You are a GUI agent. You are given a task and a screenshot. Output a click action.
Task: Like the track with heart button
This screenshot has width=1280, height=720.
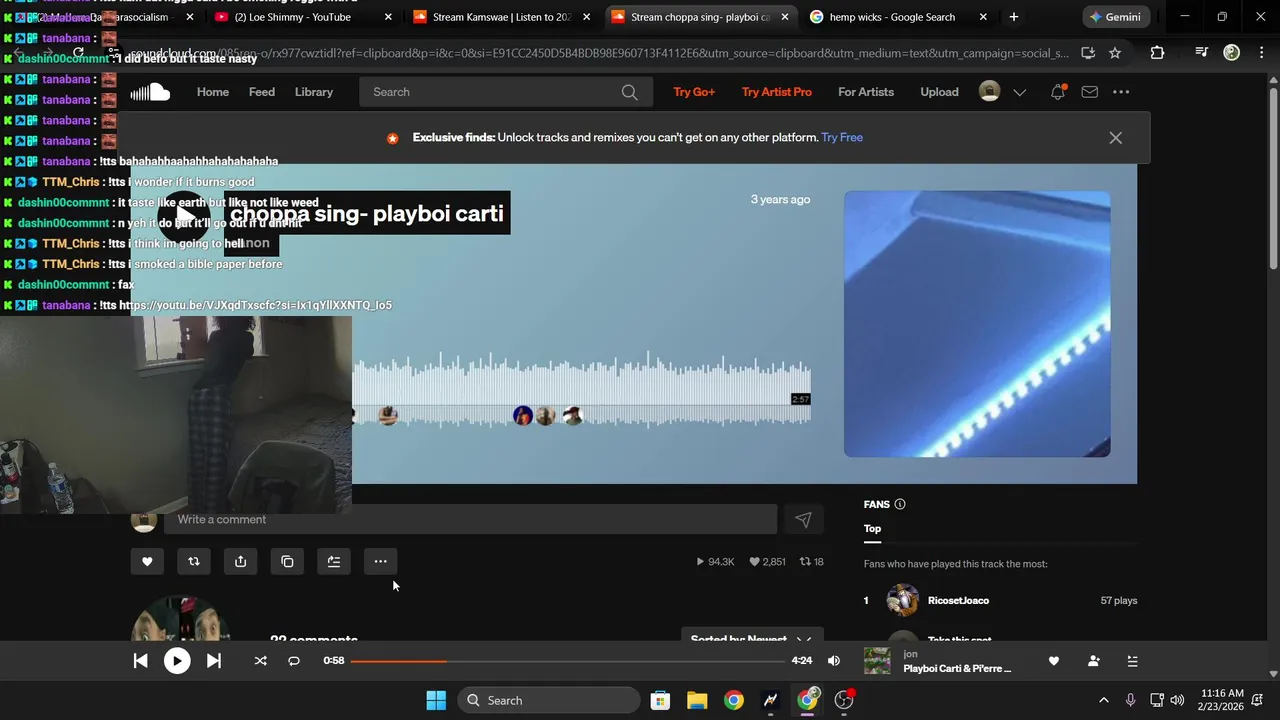tap(147, 561)
